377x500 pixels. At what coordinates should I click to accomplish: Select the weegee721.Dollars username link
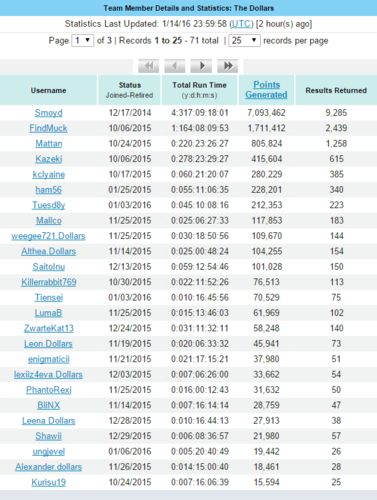tap(48, 236)
